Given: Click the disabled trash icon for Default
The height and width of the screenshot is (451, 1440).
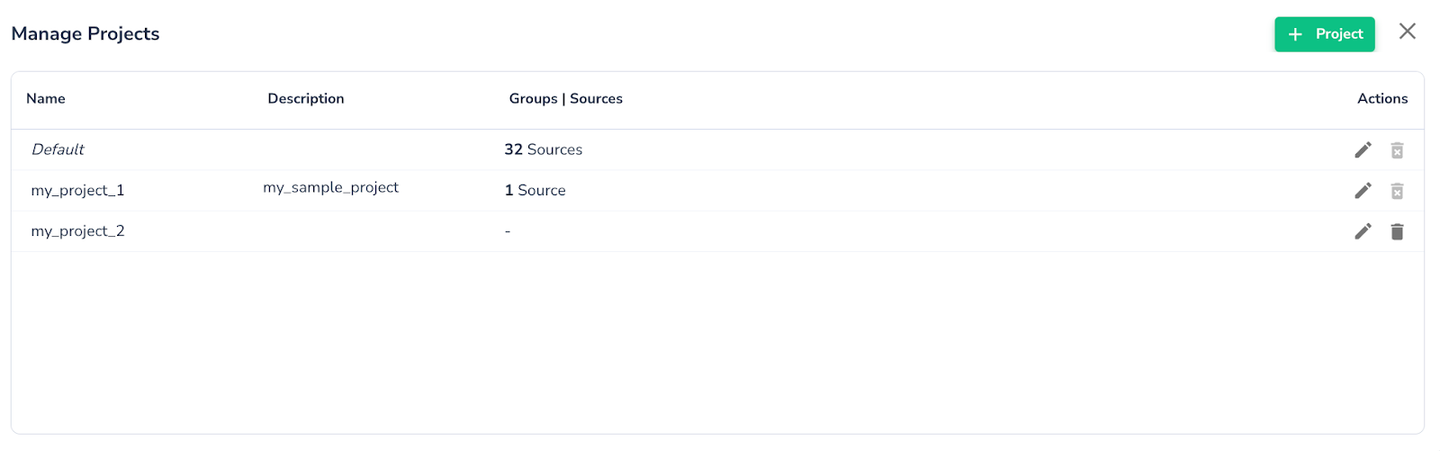Looking at the screenshot, I should [x=1397, y=150].
